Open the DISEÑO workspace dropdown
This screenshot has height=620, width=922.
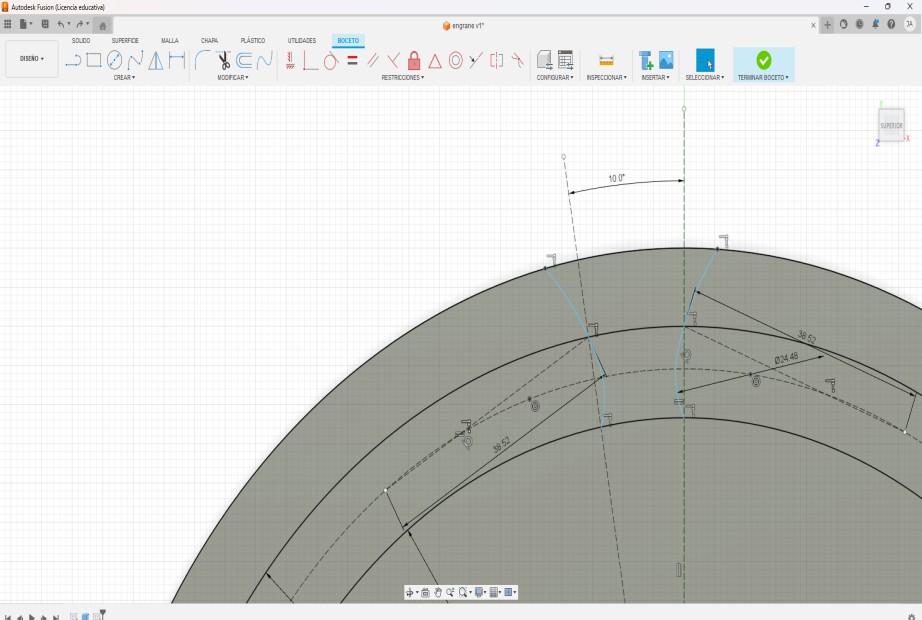(x=32, y=58)
